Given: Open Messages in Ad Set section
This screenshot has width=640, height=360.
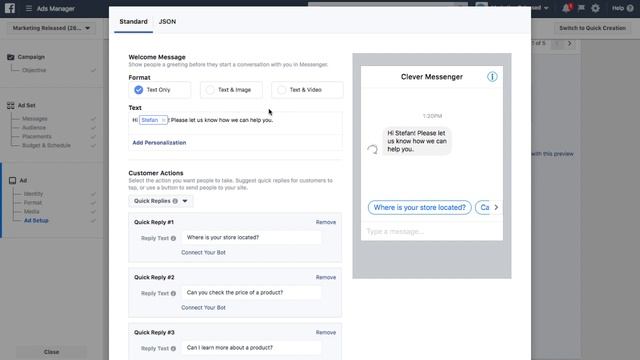Looking at the screenshot, I should coord(35,119).
